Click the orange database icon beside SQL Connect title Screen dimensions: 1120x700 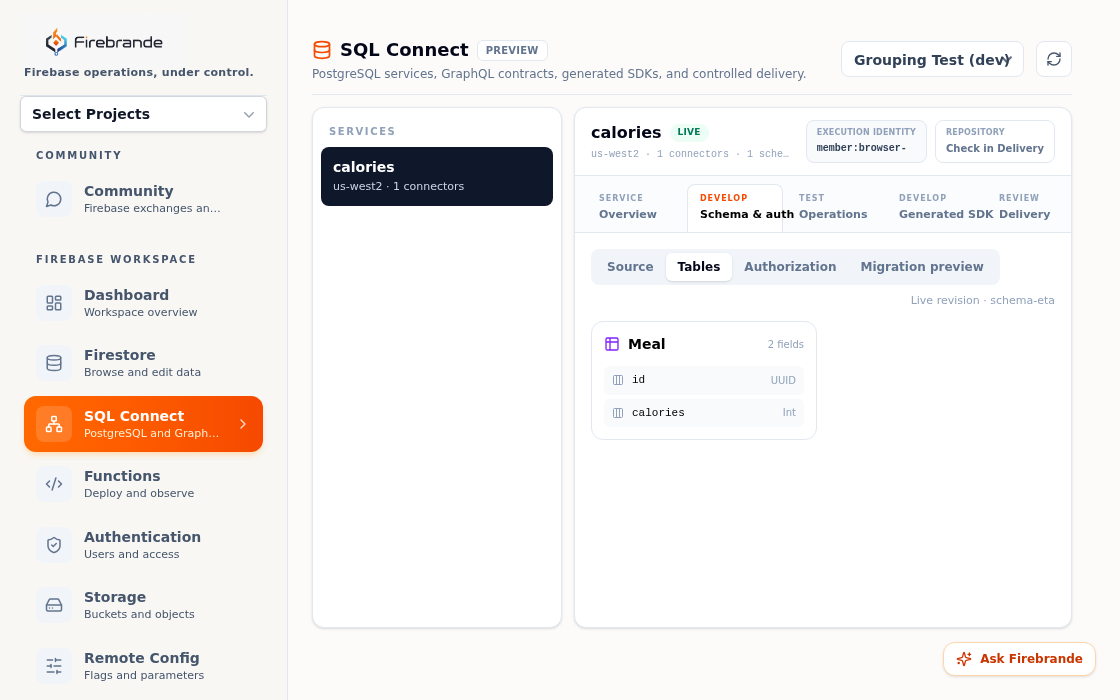(322, 50)
